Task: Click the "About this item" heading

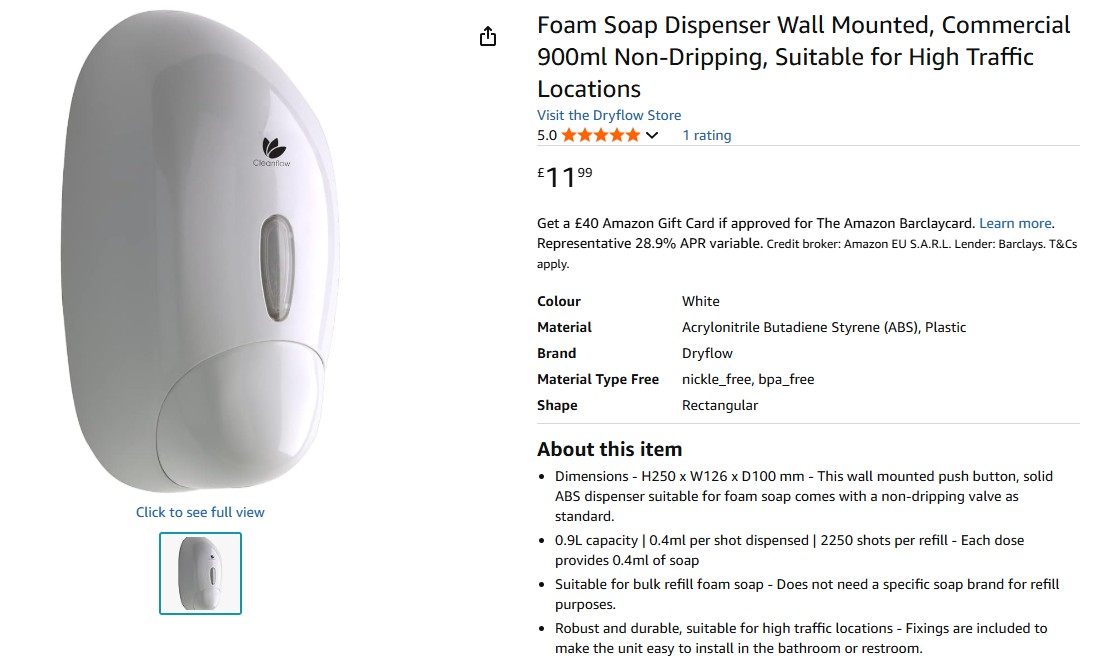Action: pos(609,449)
